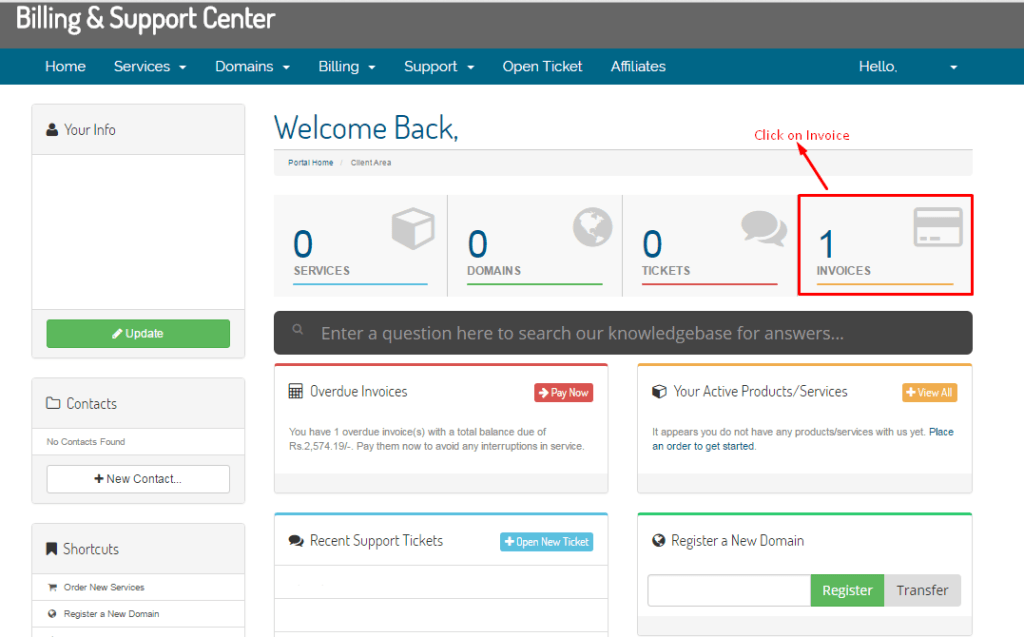The width and height of the screenshot is (1024, 637).
Task: Click the Recent Support Tickets chat icon
Action: click(x=296, y=541)
